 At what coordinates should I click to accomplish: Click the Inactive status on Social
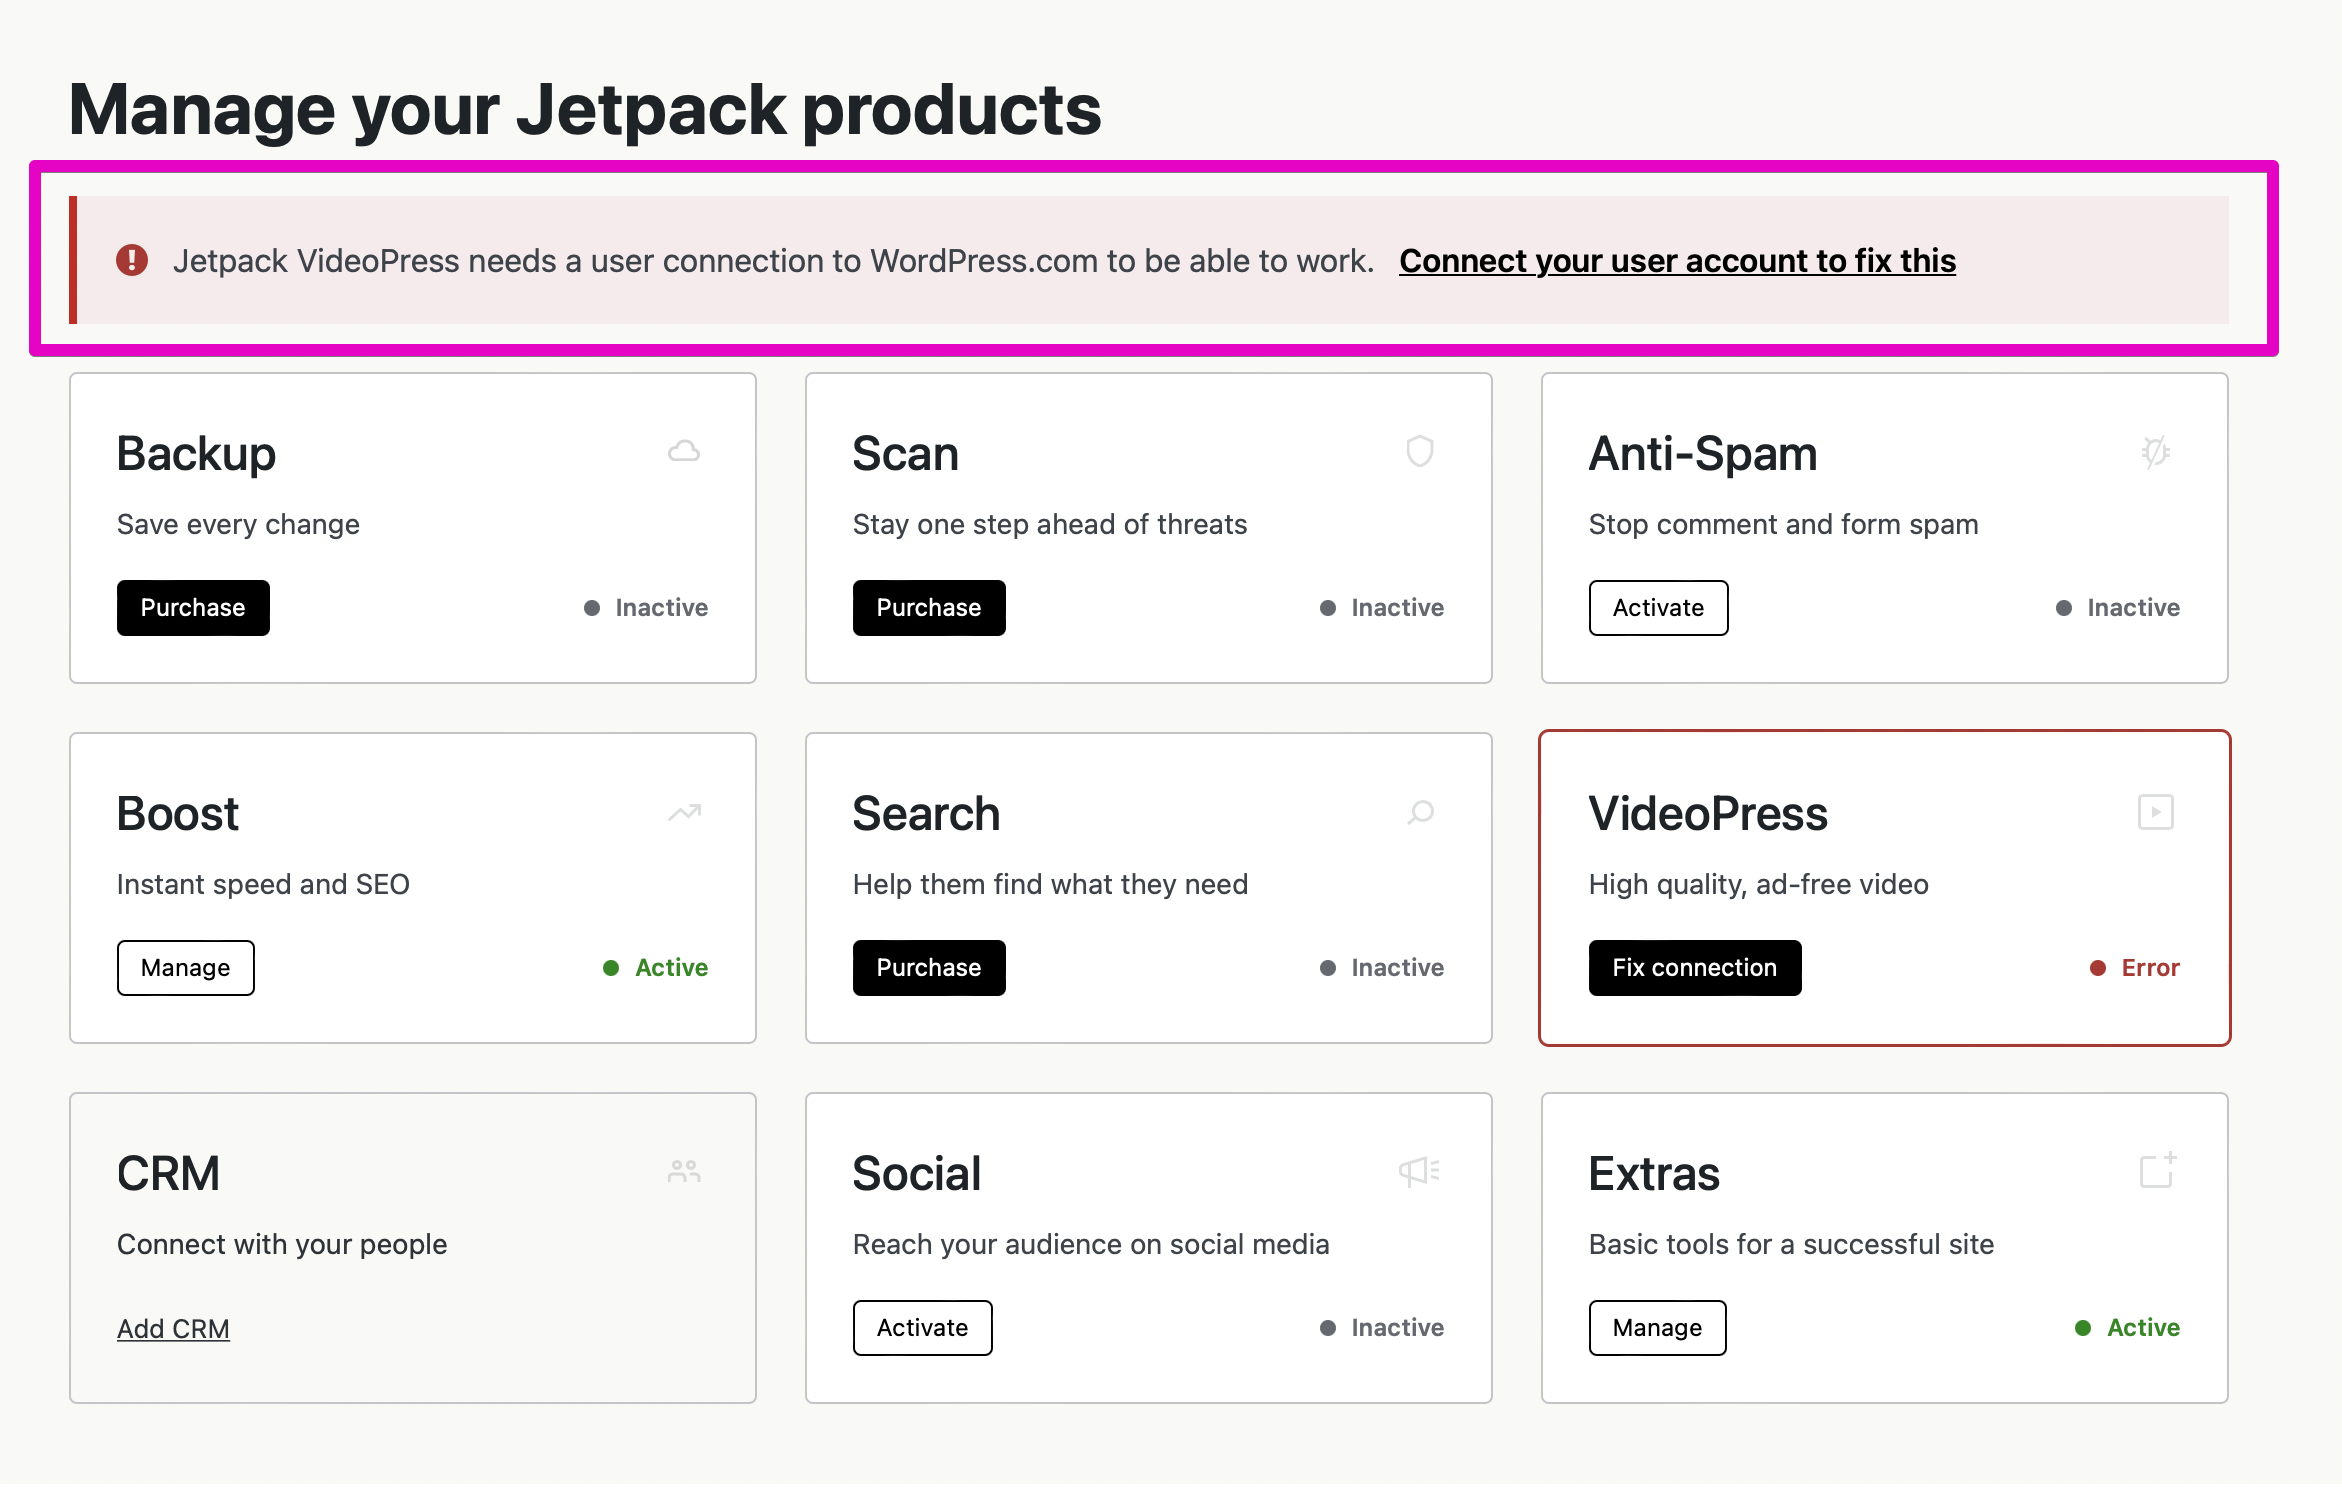[1382, 1328]
